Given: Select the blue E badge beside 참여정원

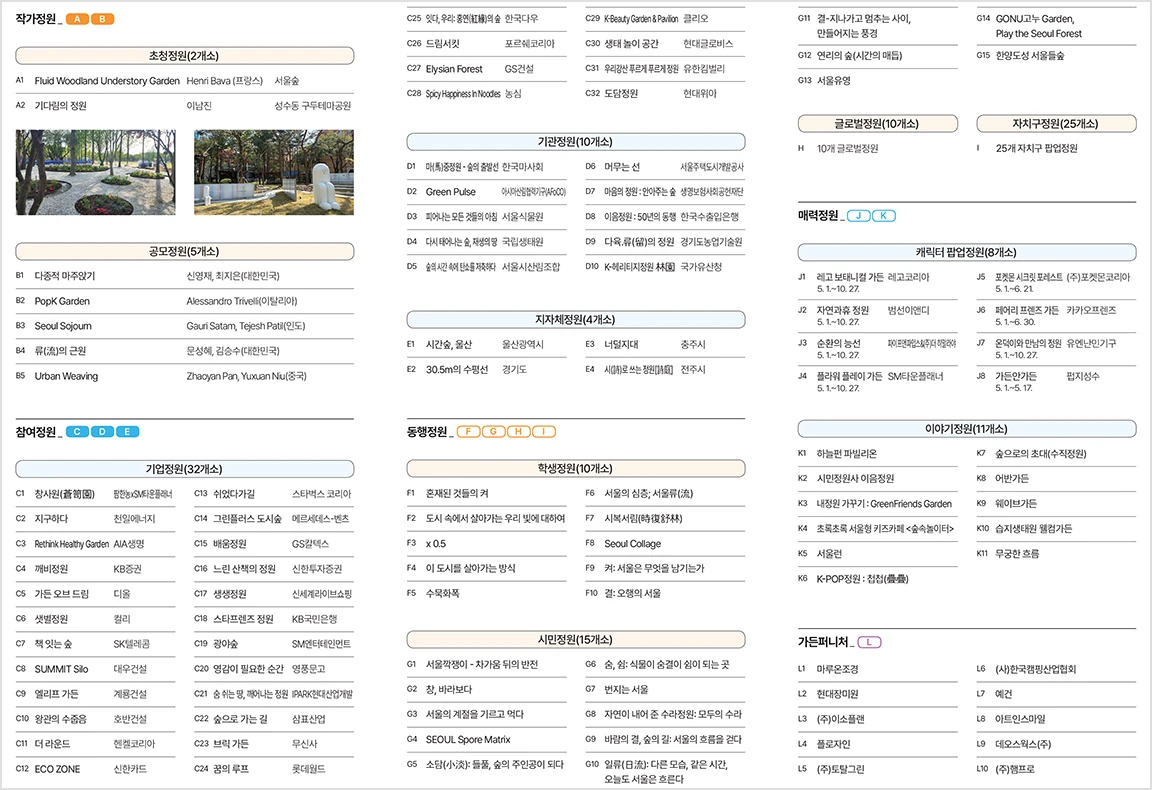Looking at the screenshot, I should coord(127,432).
